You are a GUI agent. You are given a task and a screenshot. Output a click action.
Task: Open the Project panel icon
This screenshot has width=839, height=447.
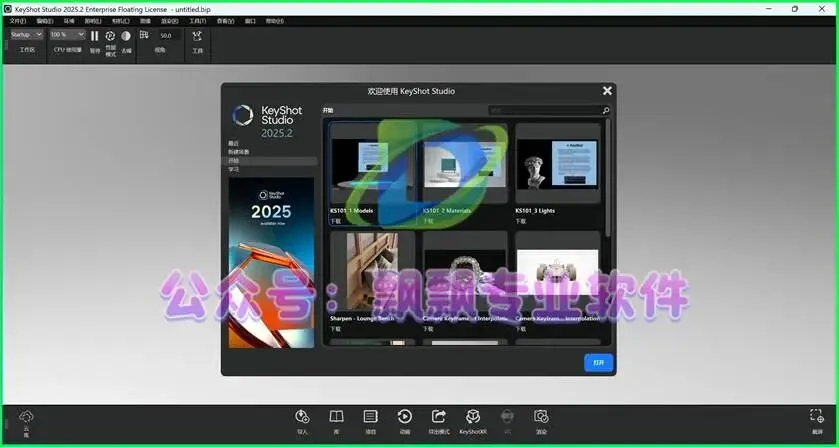(x=370, y=416)
